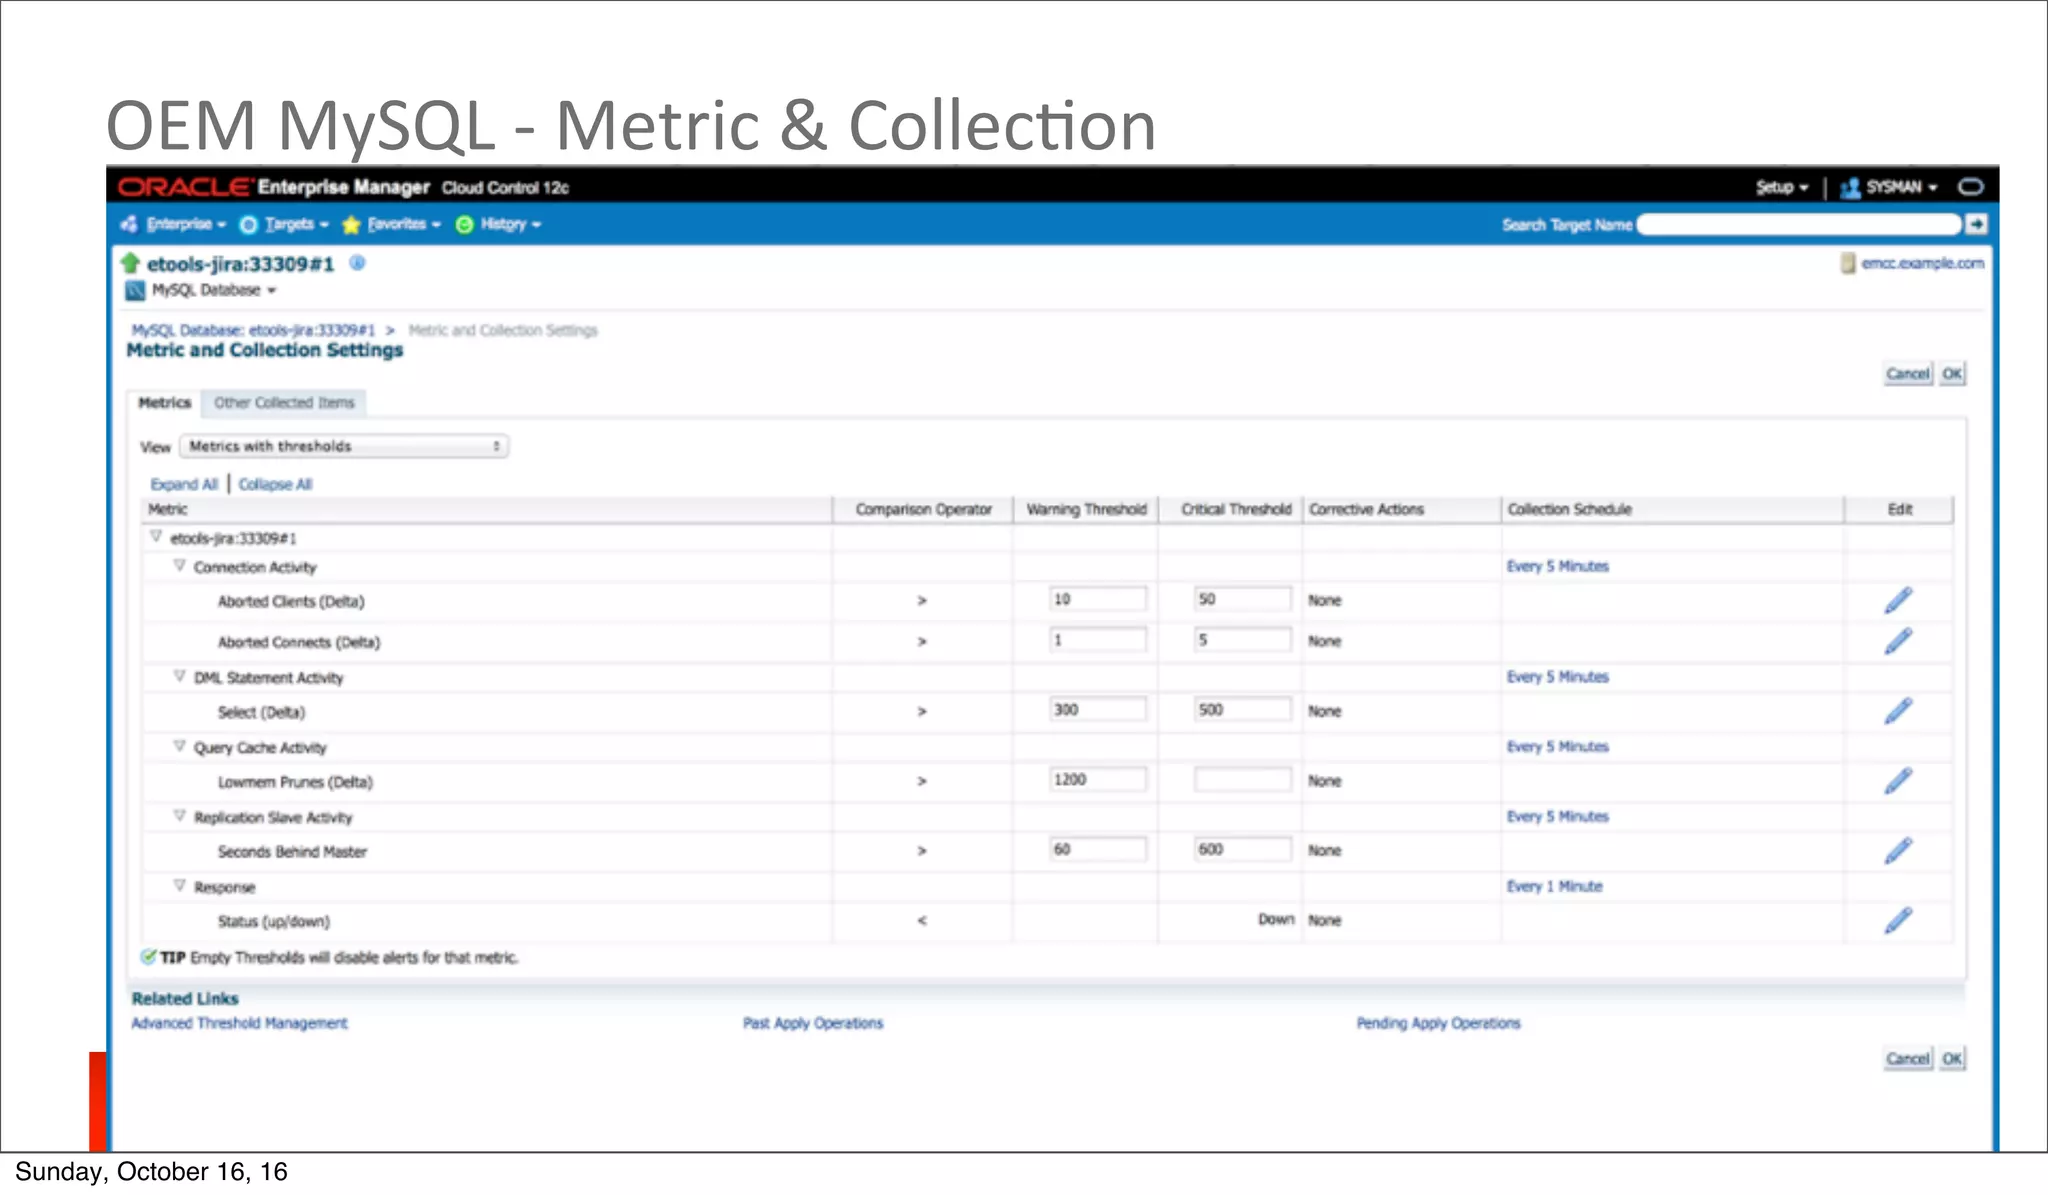Click bottom OK button
This screenshot has width=2048, height=1195.
[1952, 1058]
